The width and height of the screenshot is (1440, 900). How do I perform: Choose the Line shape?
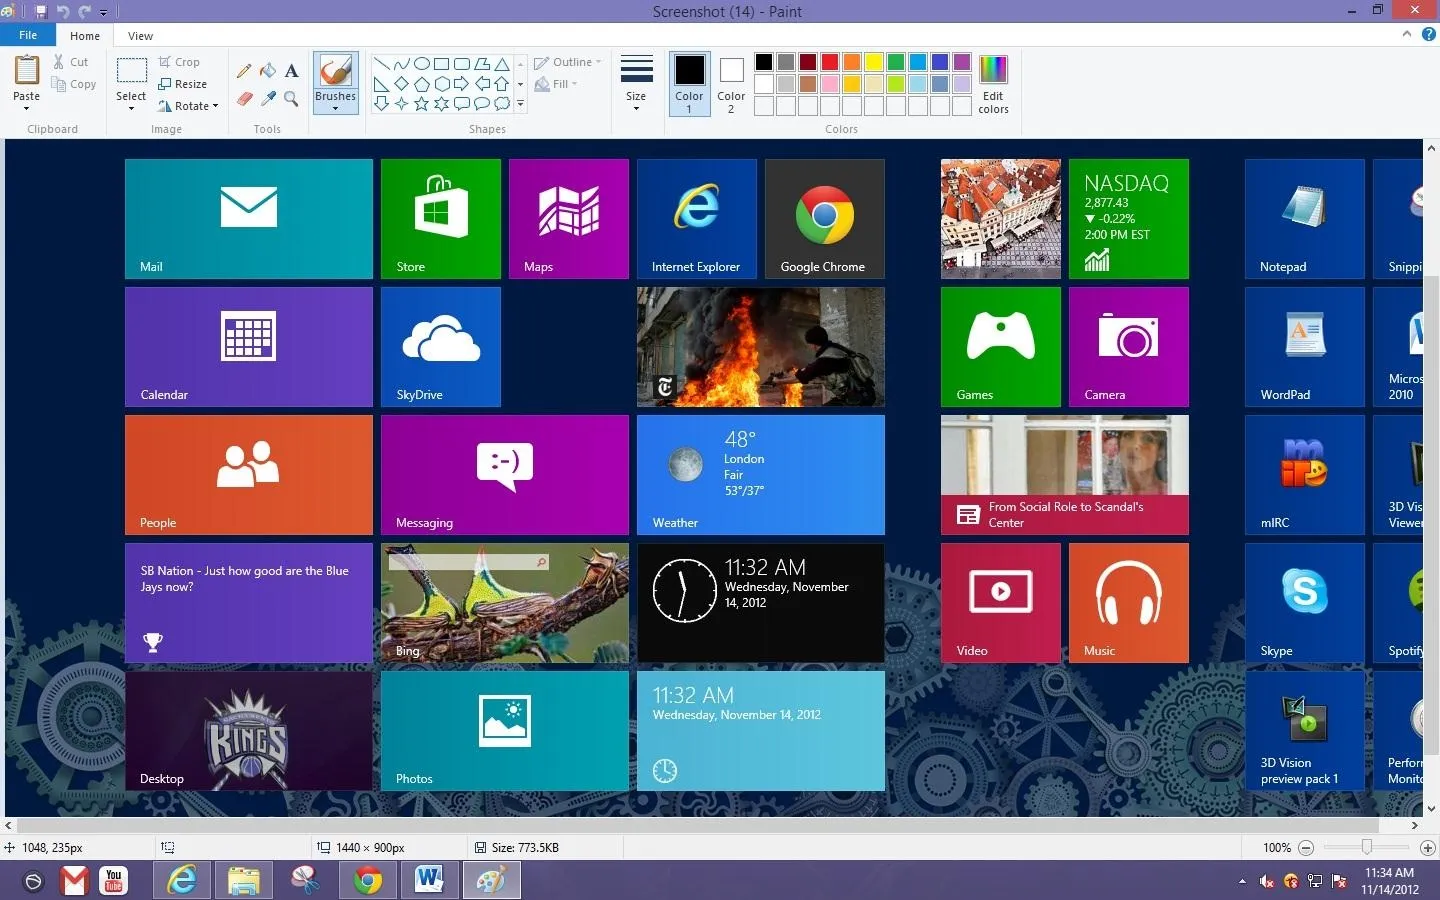click(381, 64)
